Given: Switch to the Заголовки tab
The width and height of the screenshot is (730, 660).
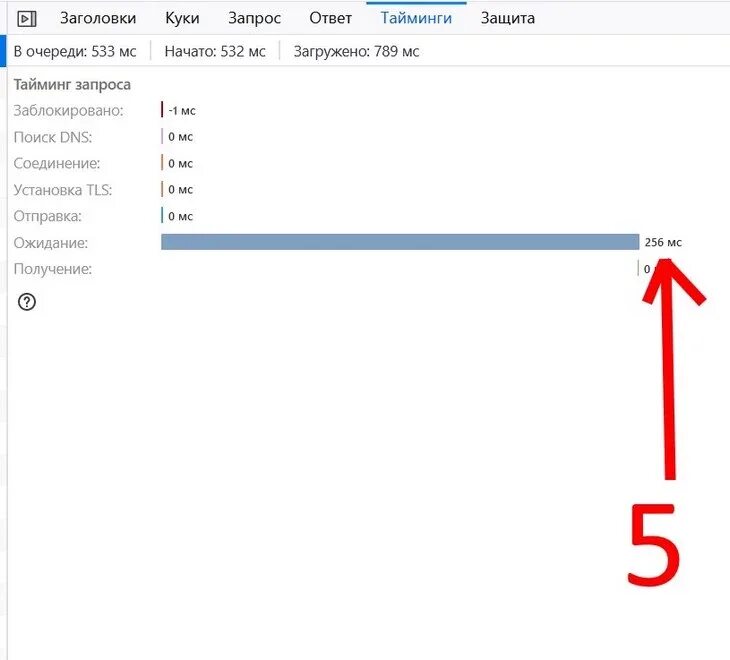Looking at the screenshot, I should pyautogui.click(x=98, y=18).
